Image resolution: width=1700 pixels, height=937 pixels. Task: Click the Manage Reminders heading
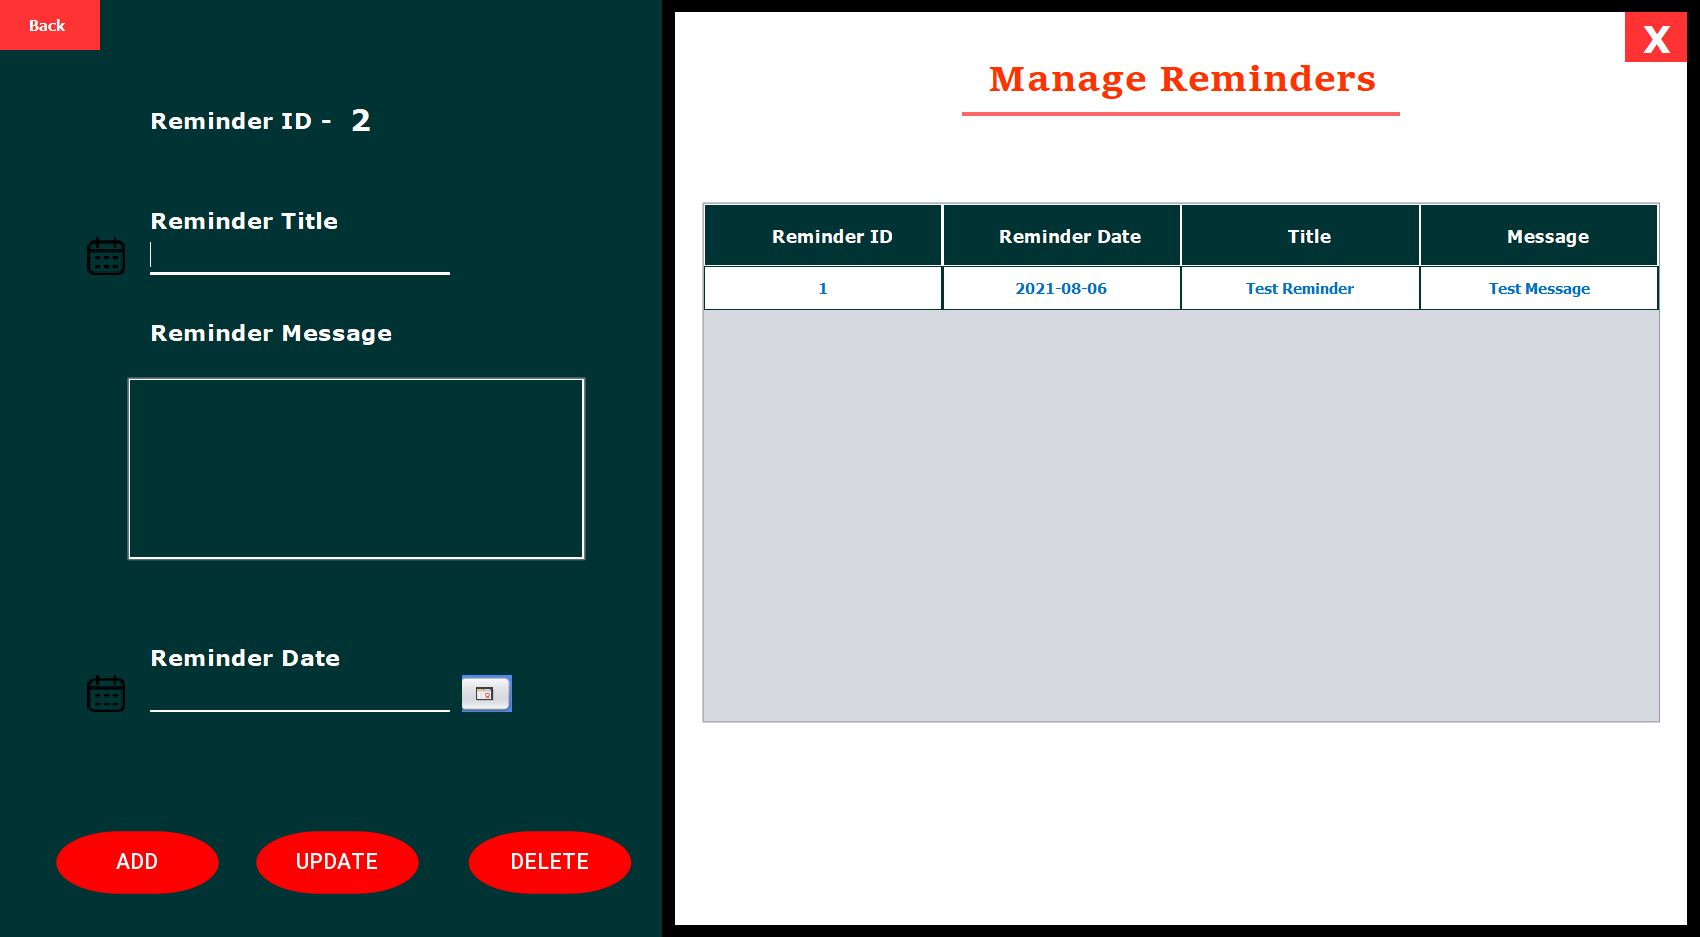coord(1181,79)
